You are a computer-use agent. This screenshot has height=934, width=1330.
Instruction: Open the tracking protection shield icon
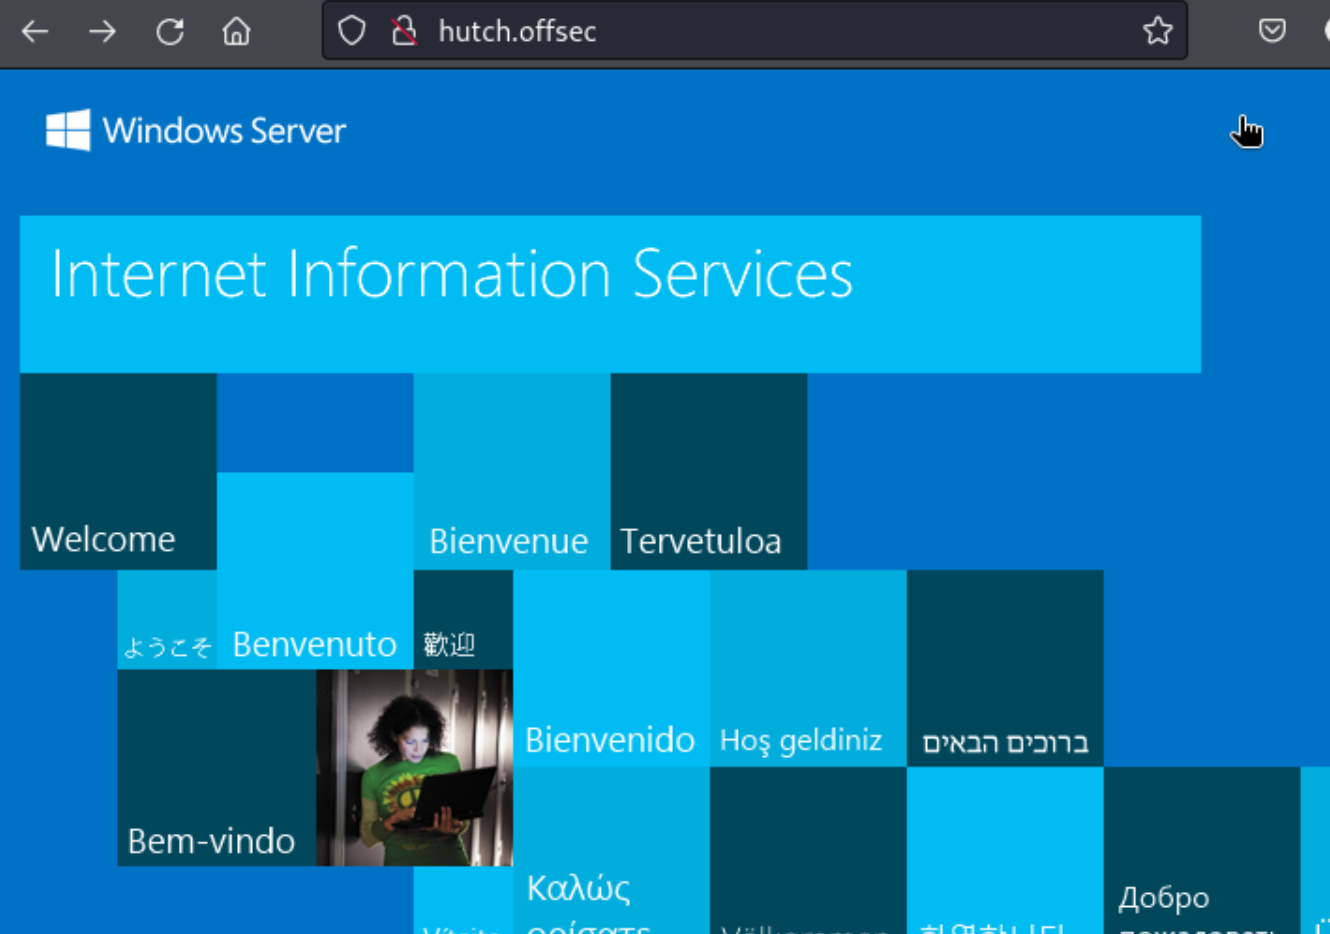(x=352, y=31)
